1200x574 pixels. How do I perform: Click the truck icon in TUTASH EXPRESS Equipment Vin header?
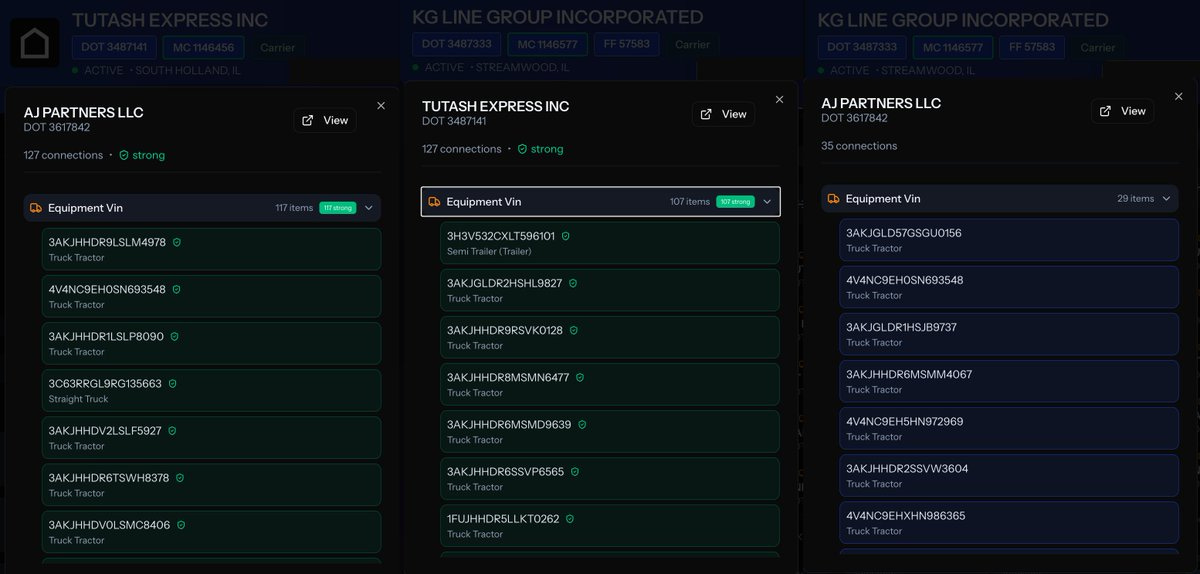point(435,201)
